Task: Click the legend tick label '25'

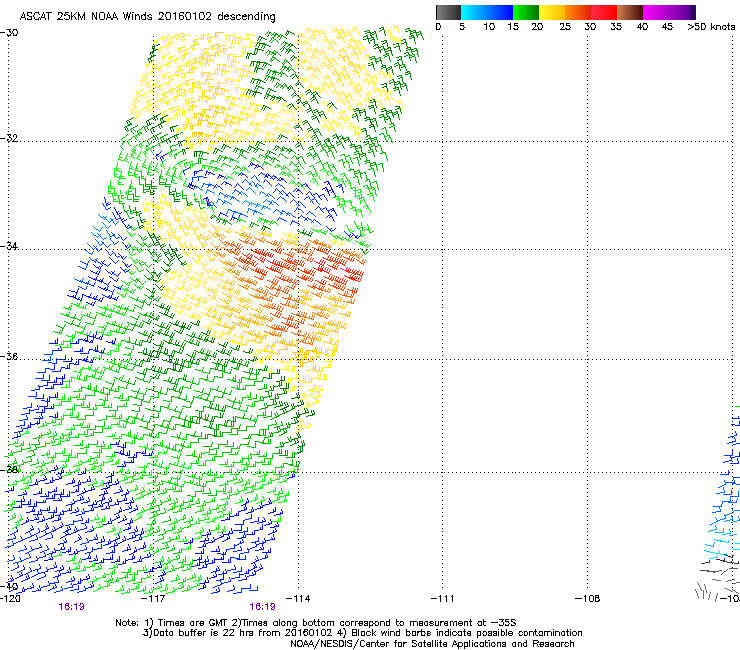Action: (565, 27)
